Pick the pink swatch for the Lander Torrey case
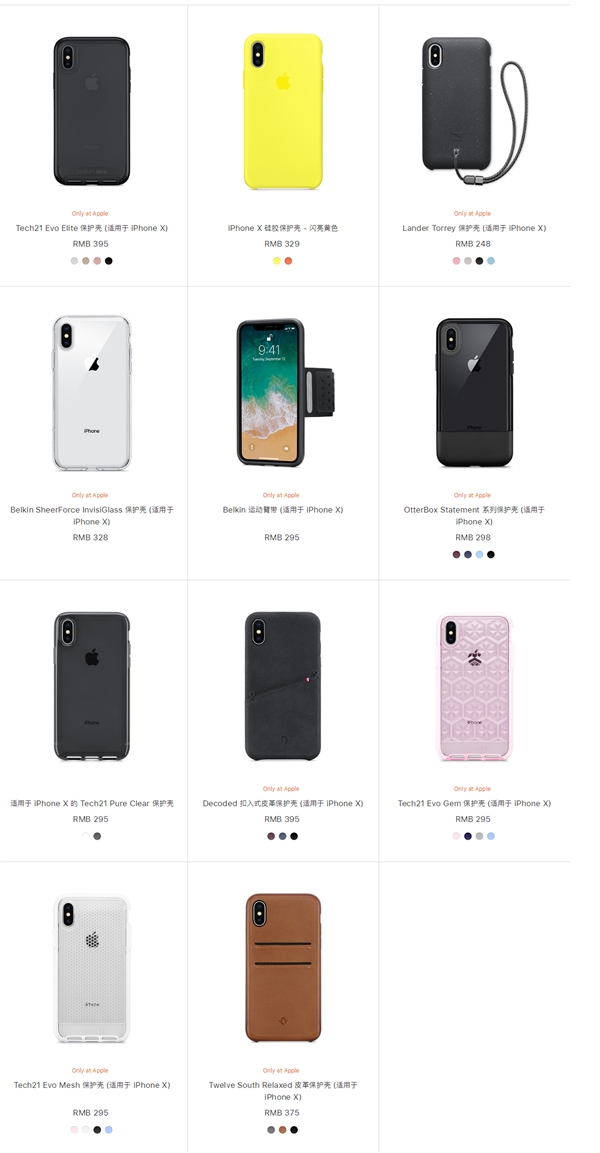The width and height of the screenshot is (600, 1153). 455,260
